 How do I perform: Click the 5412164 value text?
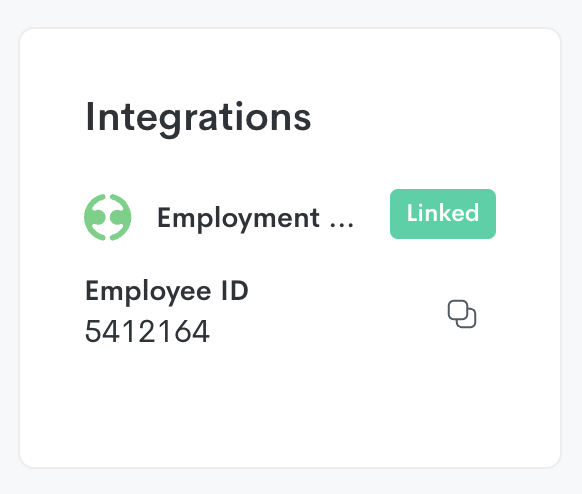147,331
